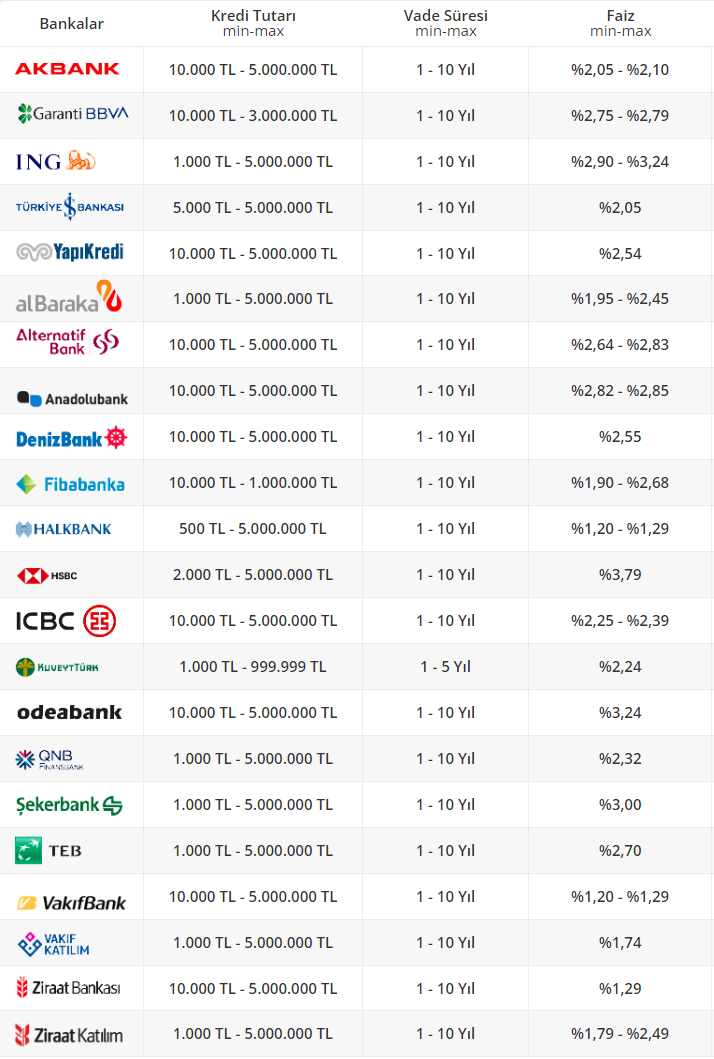714x1059 pixels.
Task: Select the Albaraka logo
Action: click(x=69, y=298)
